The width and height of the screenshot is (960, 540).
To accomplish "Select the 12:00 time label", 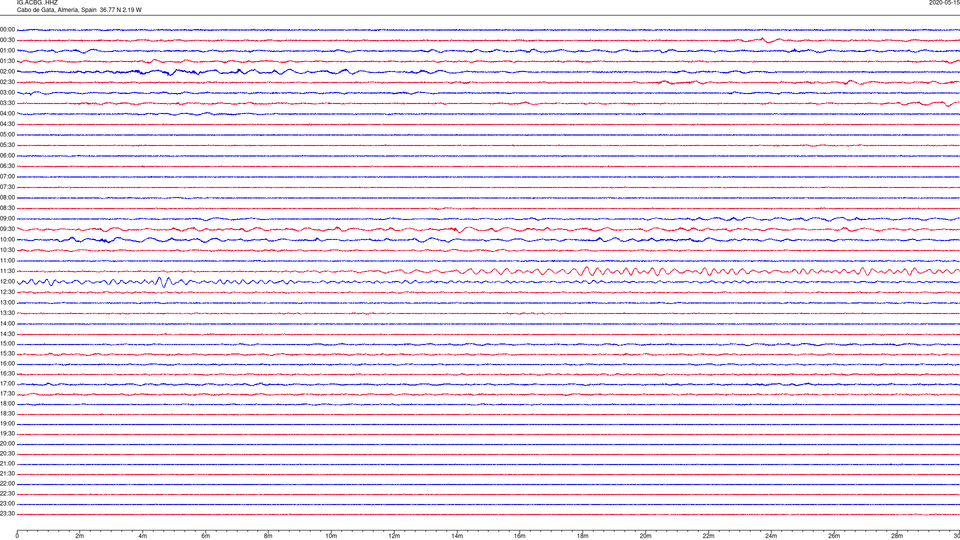I will pyautogui.click(x=7, y=282).
